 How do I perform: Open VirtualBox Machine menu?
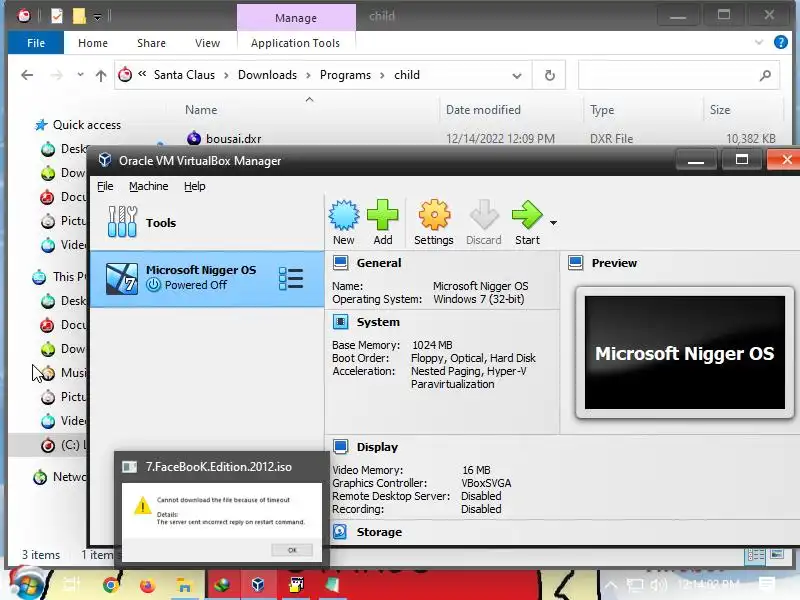(x=148, y=186)
